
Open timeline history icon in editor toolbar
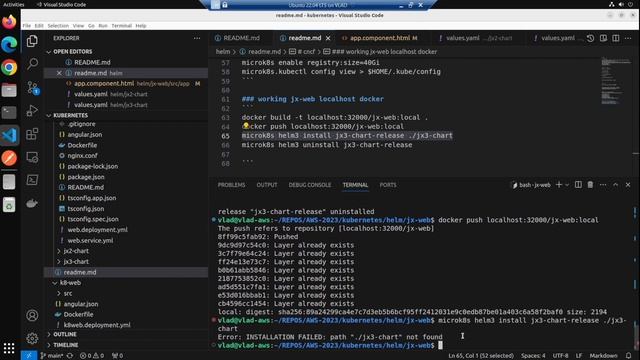coord(591,38)
